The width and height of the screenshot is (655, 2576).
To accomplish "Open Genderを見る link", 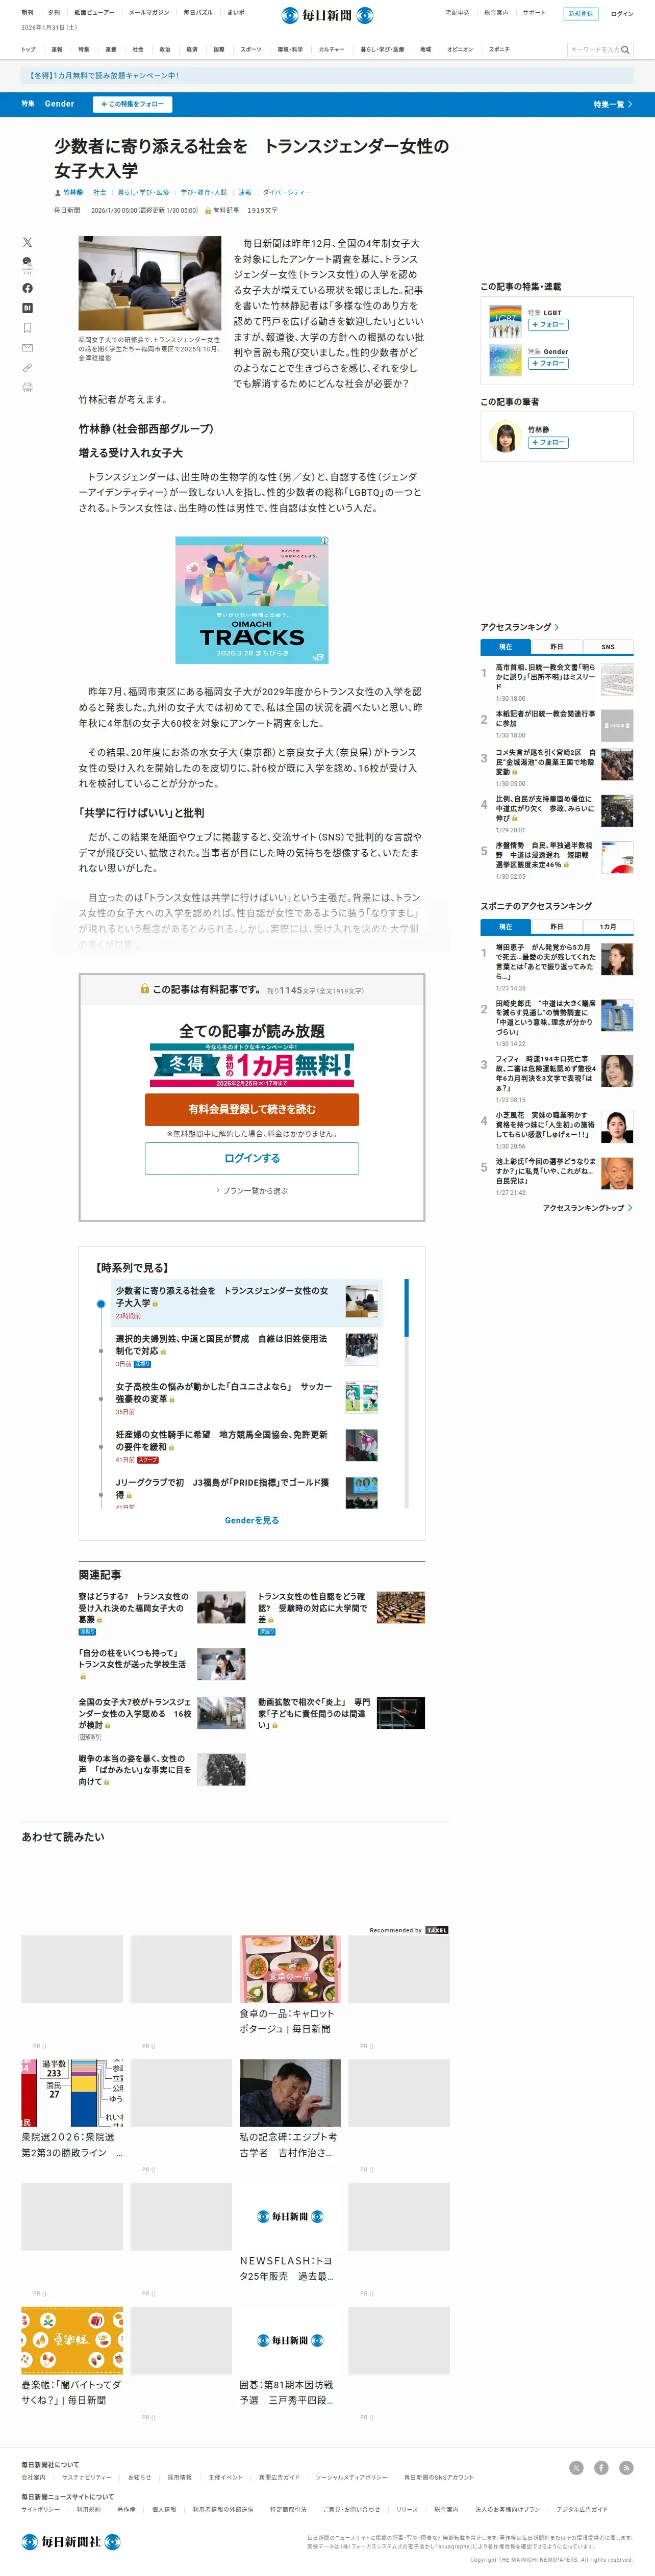I will coord(252,1520).
